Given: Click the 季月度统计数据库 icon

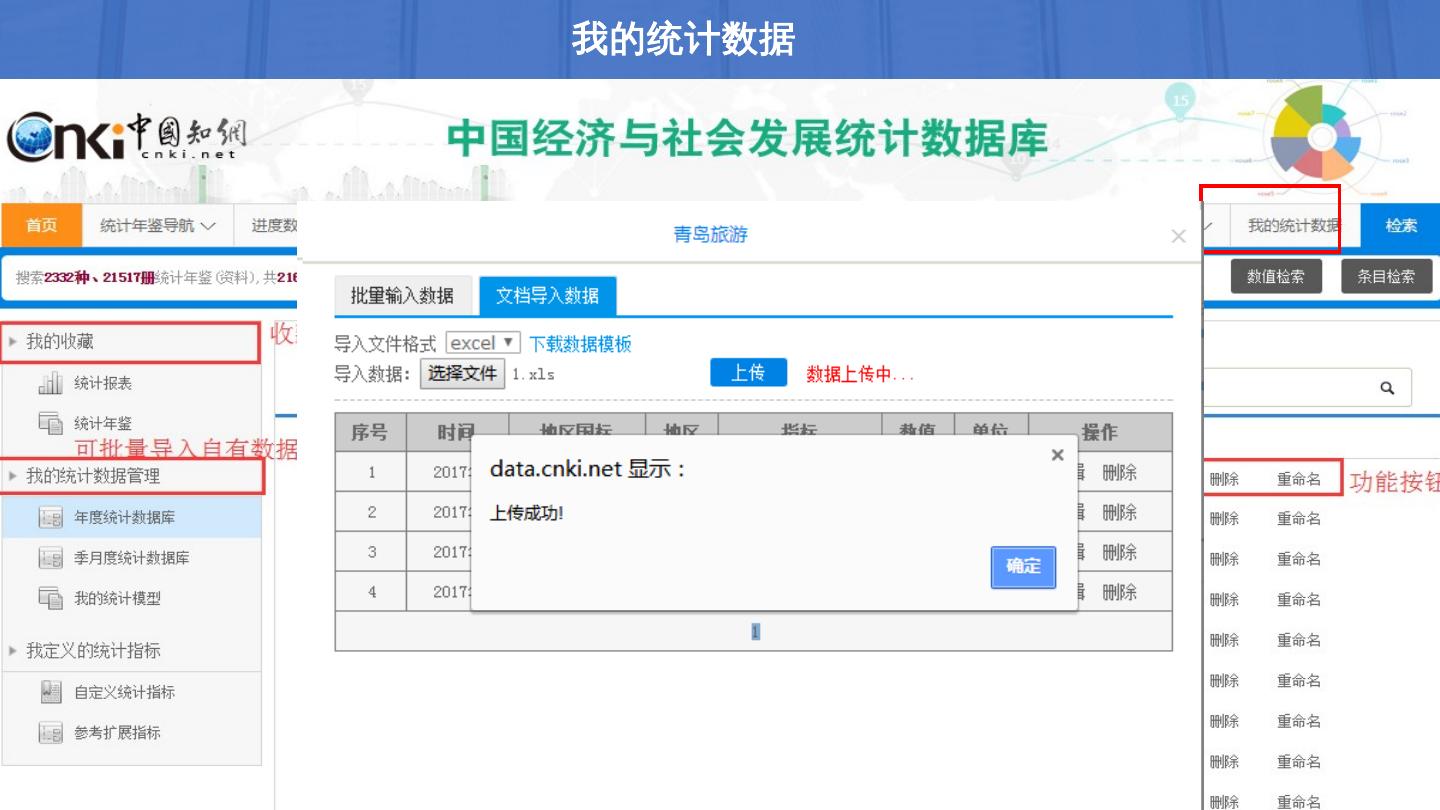Looking at the screenshot, I should (x=50, y=558).
